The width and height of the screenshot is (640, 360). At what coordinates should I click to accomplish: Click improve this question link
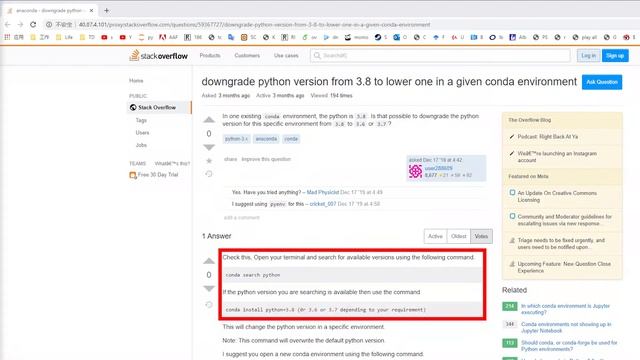click(266, 159)
